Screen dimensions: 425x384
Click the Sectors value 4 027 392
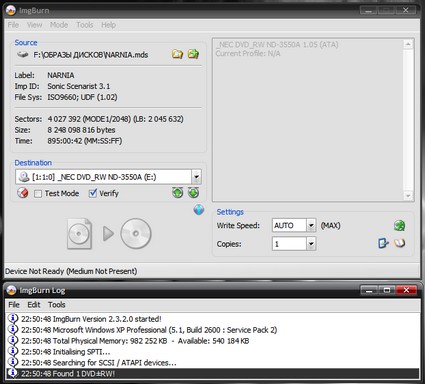(64, 119)
